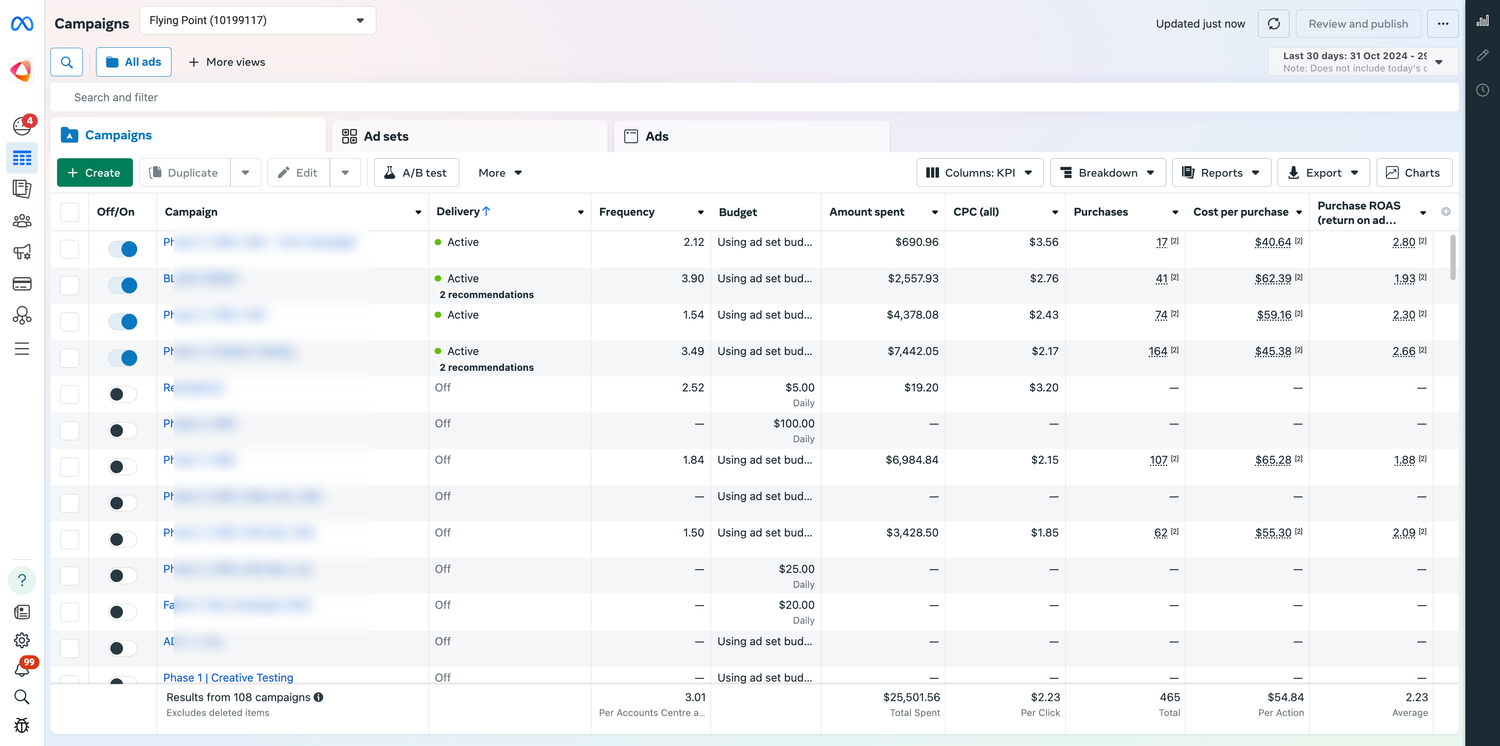Switch to the Campaigns tab

(188, 135)
